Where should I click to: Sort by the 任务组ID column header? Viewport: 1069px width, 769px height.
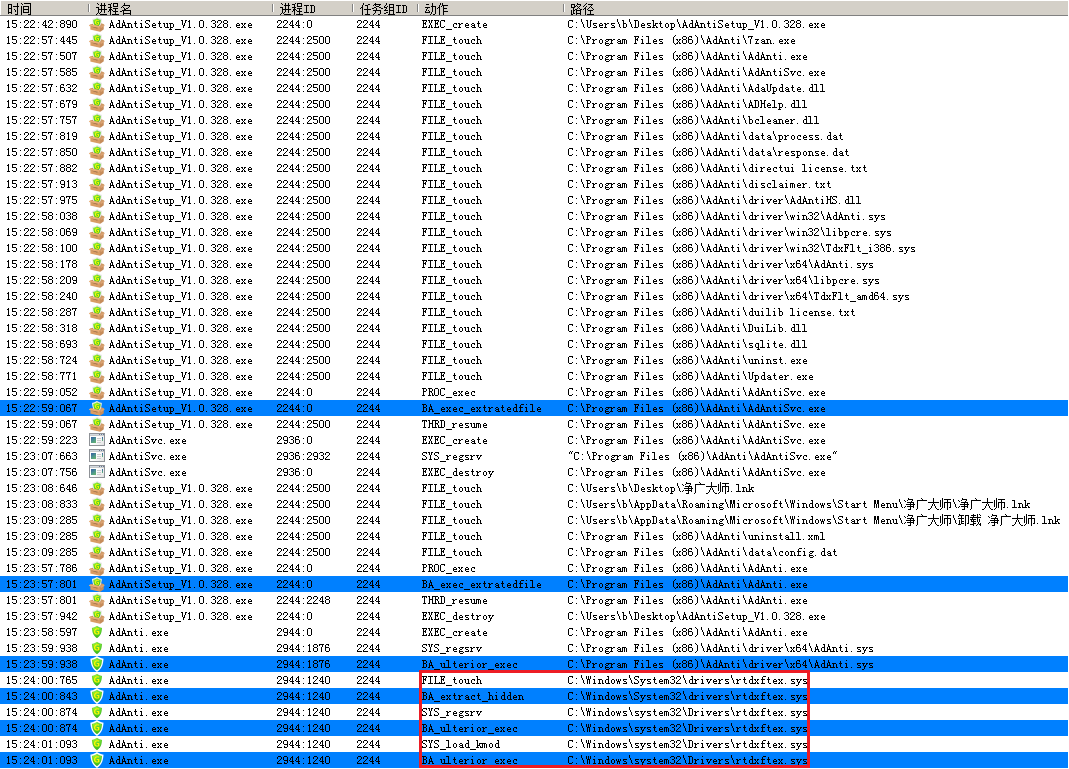[385, 8]
